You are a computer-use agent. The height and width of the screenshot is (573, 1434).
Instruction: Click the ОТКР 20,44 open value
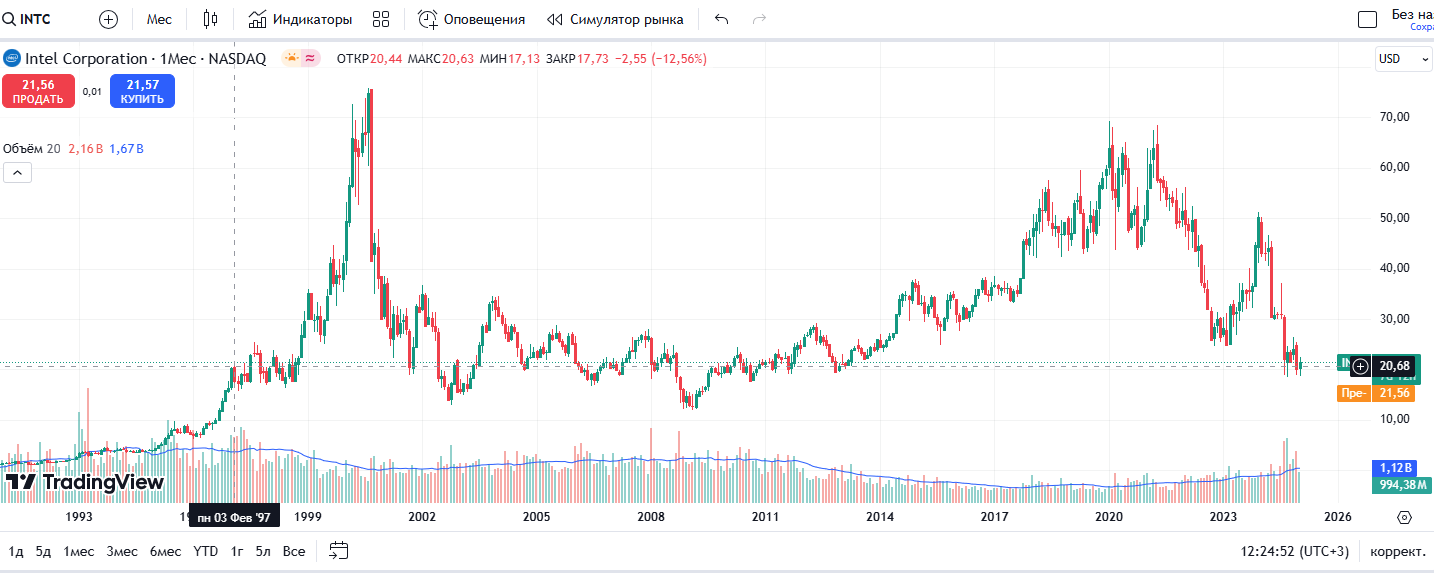pos(369,59)
